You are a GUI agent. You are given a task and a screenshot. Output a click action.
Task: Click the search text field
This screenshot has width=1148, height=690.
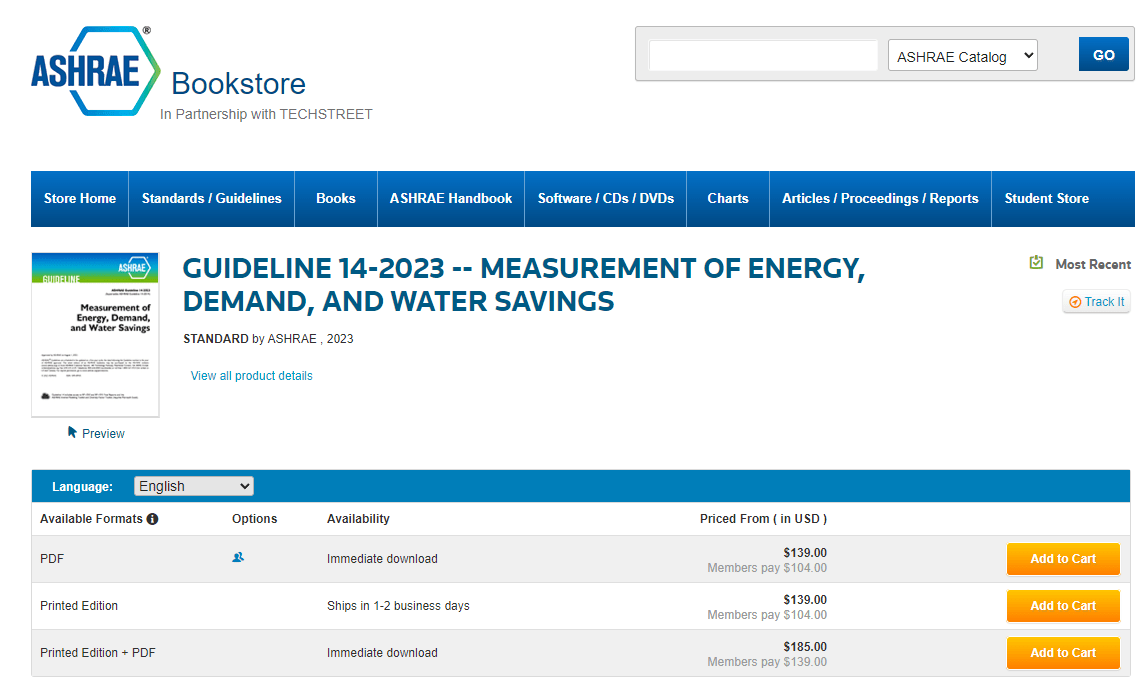click(x=763, y=55)
